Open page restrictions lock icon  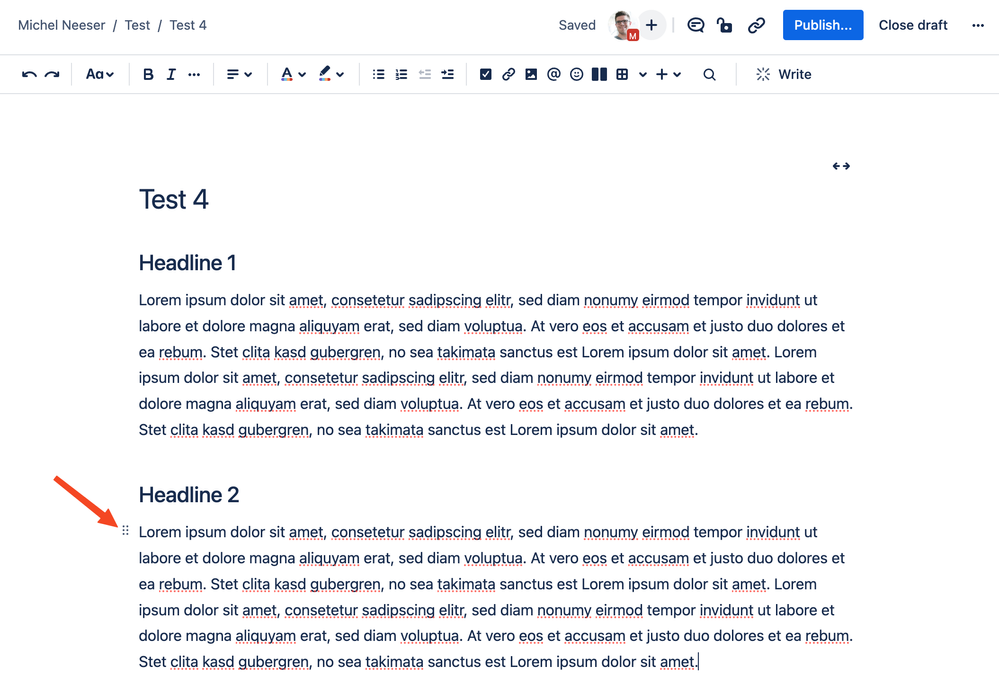(724, 25)
